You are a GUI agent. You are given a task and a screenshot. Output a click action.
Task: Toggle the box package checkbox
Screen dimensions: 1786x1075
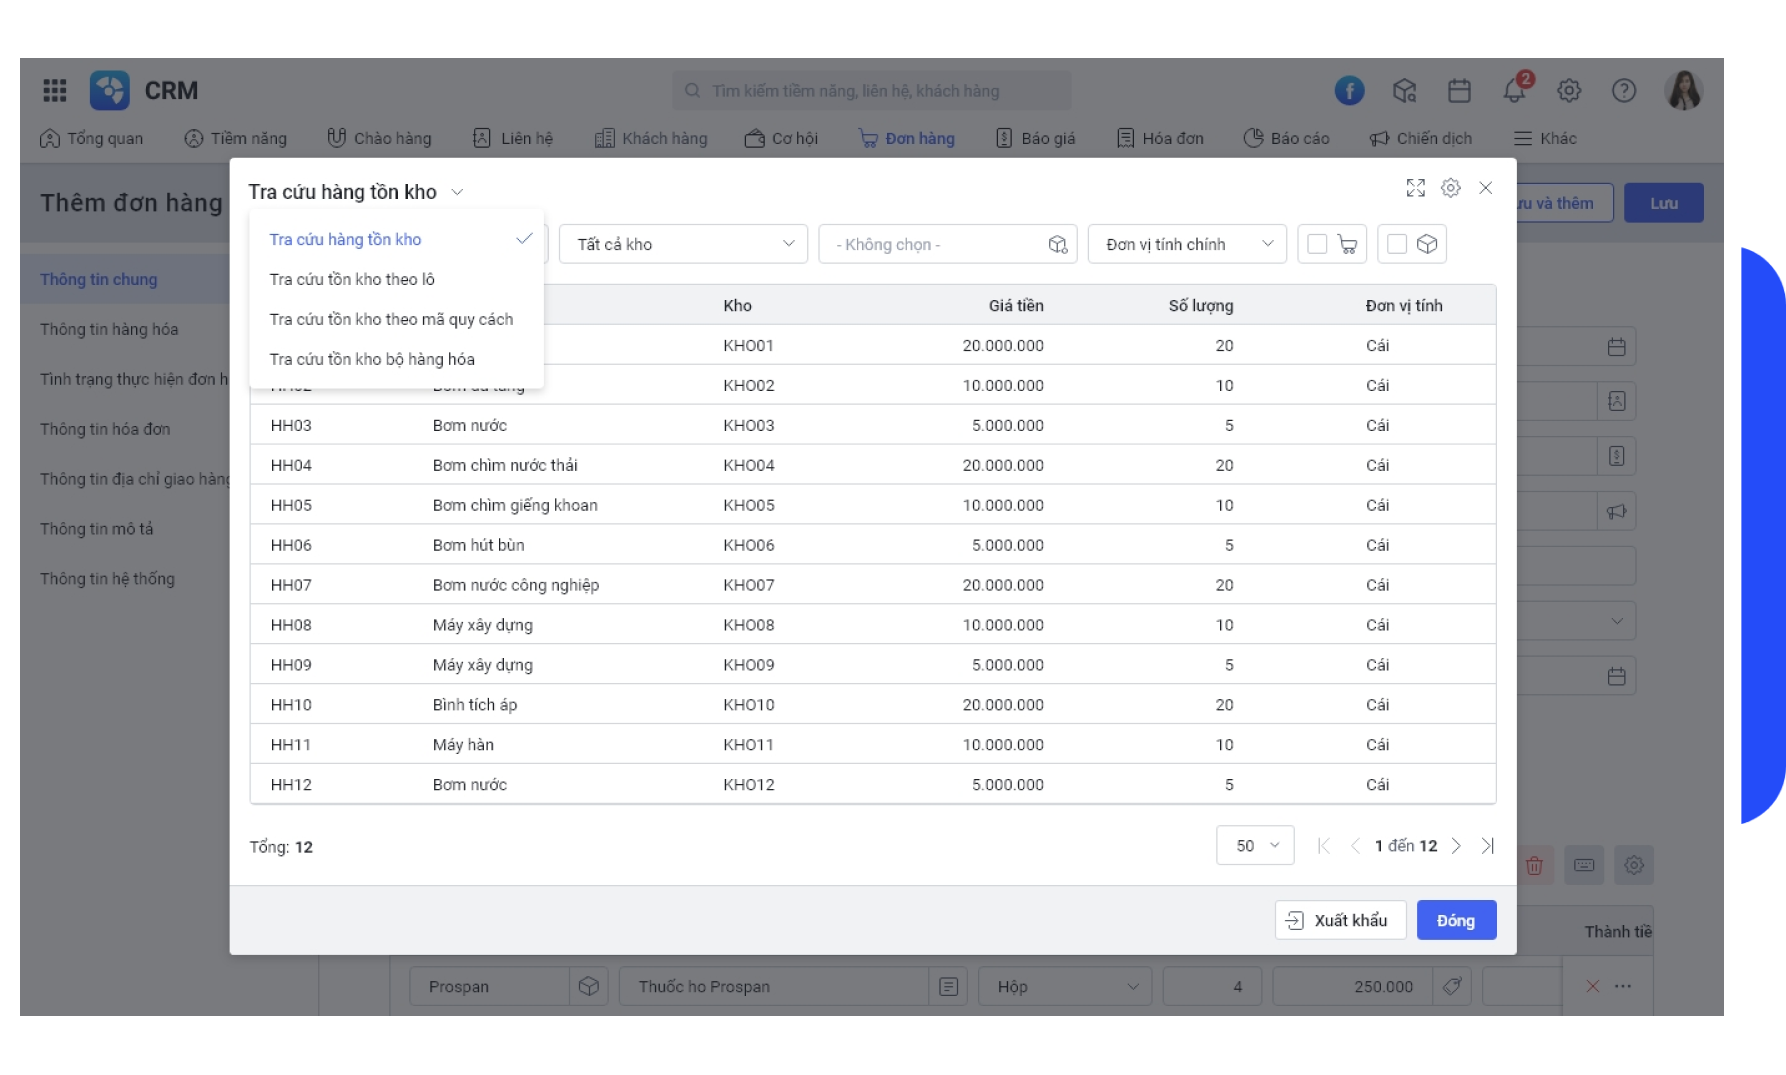(x=1397, y=244)
